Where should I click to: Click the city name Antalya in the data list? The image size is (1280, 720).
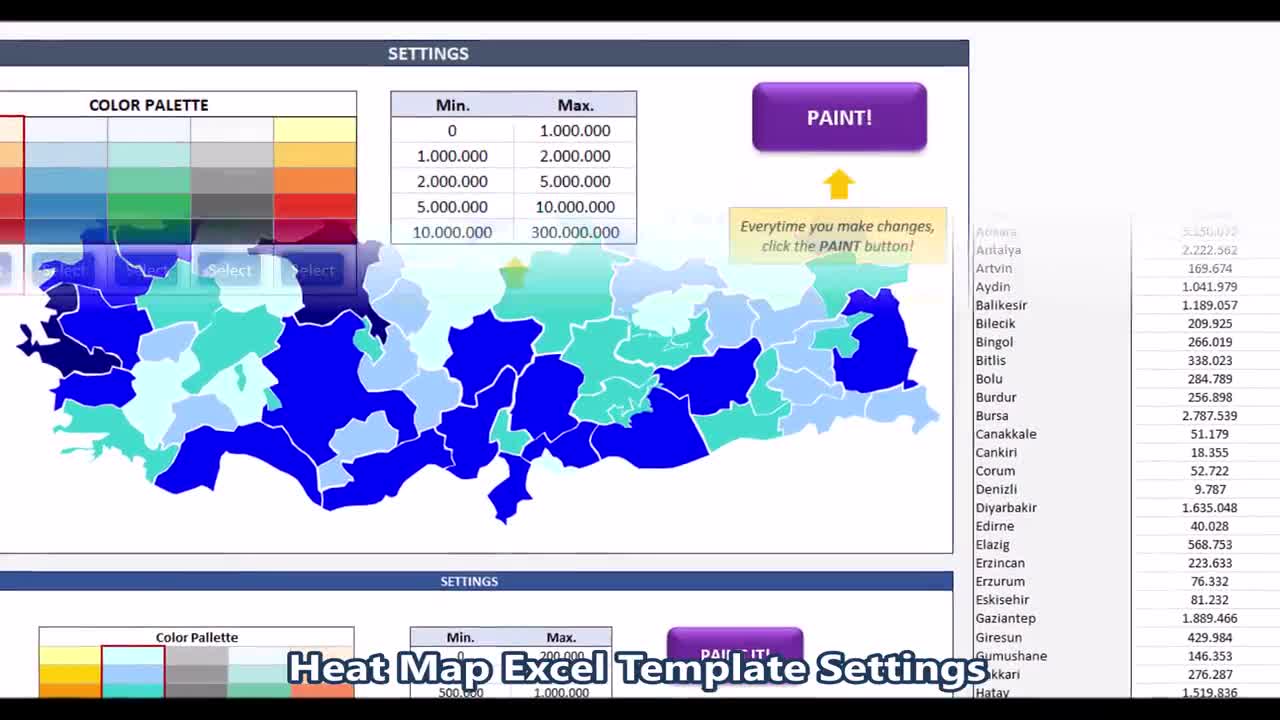pos(1001,250)
